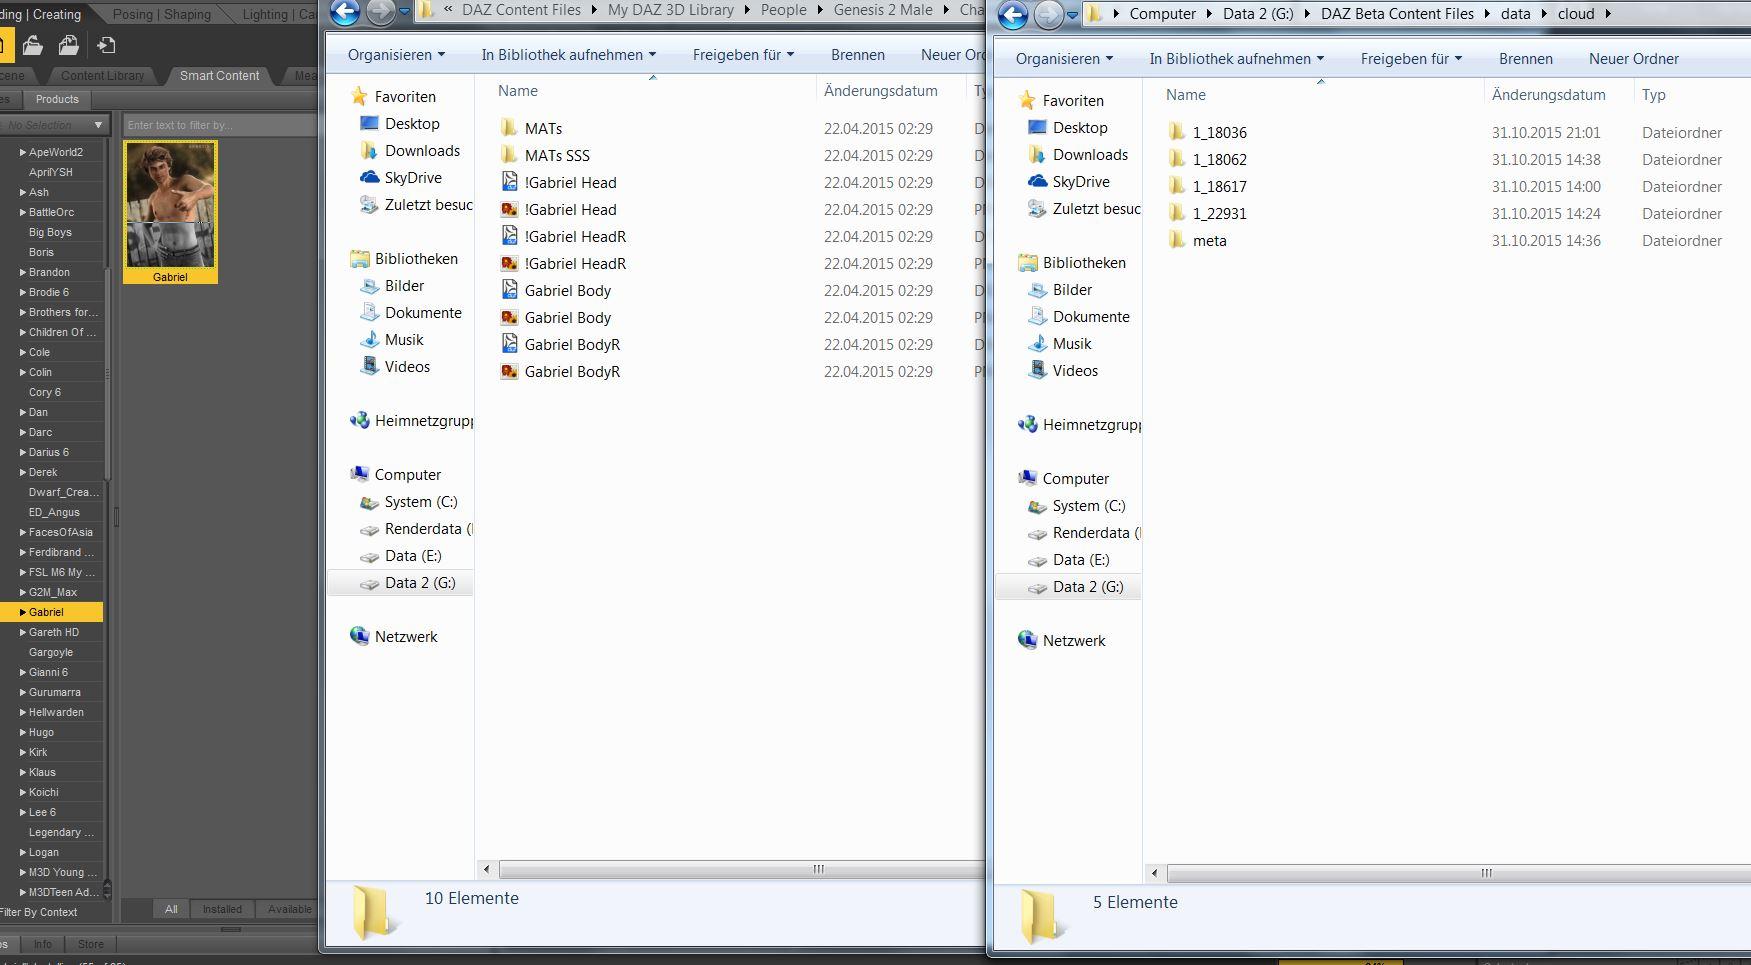1751x965 pixels.
Task: Click the open file folder icon in DAZ toolbar
Action: point(32,45)
